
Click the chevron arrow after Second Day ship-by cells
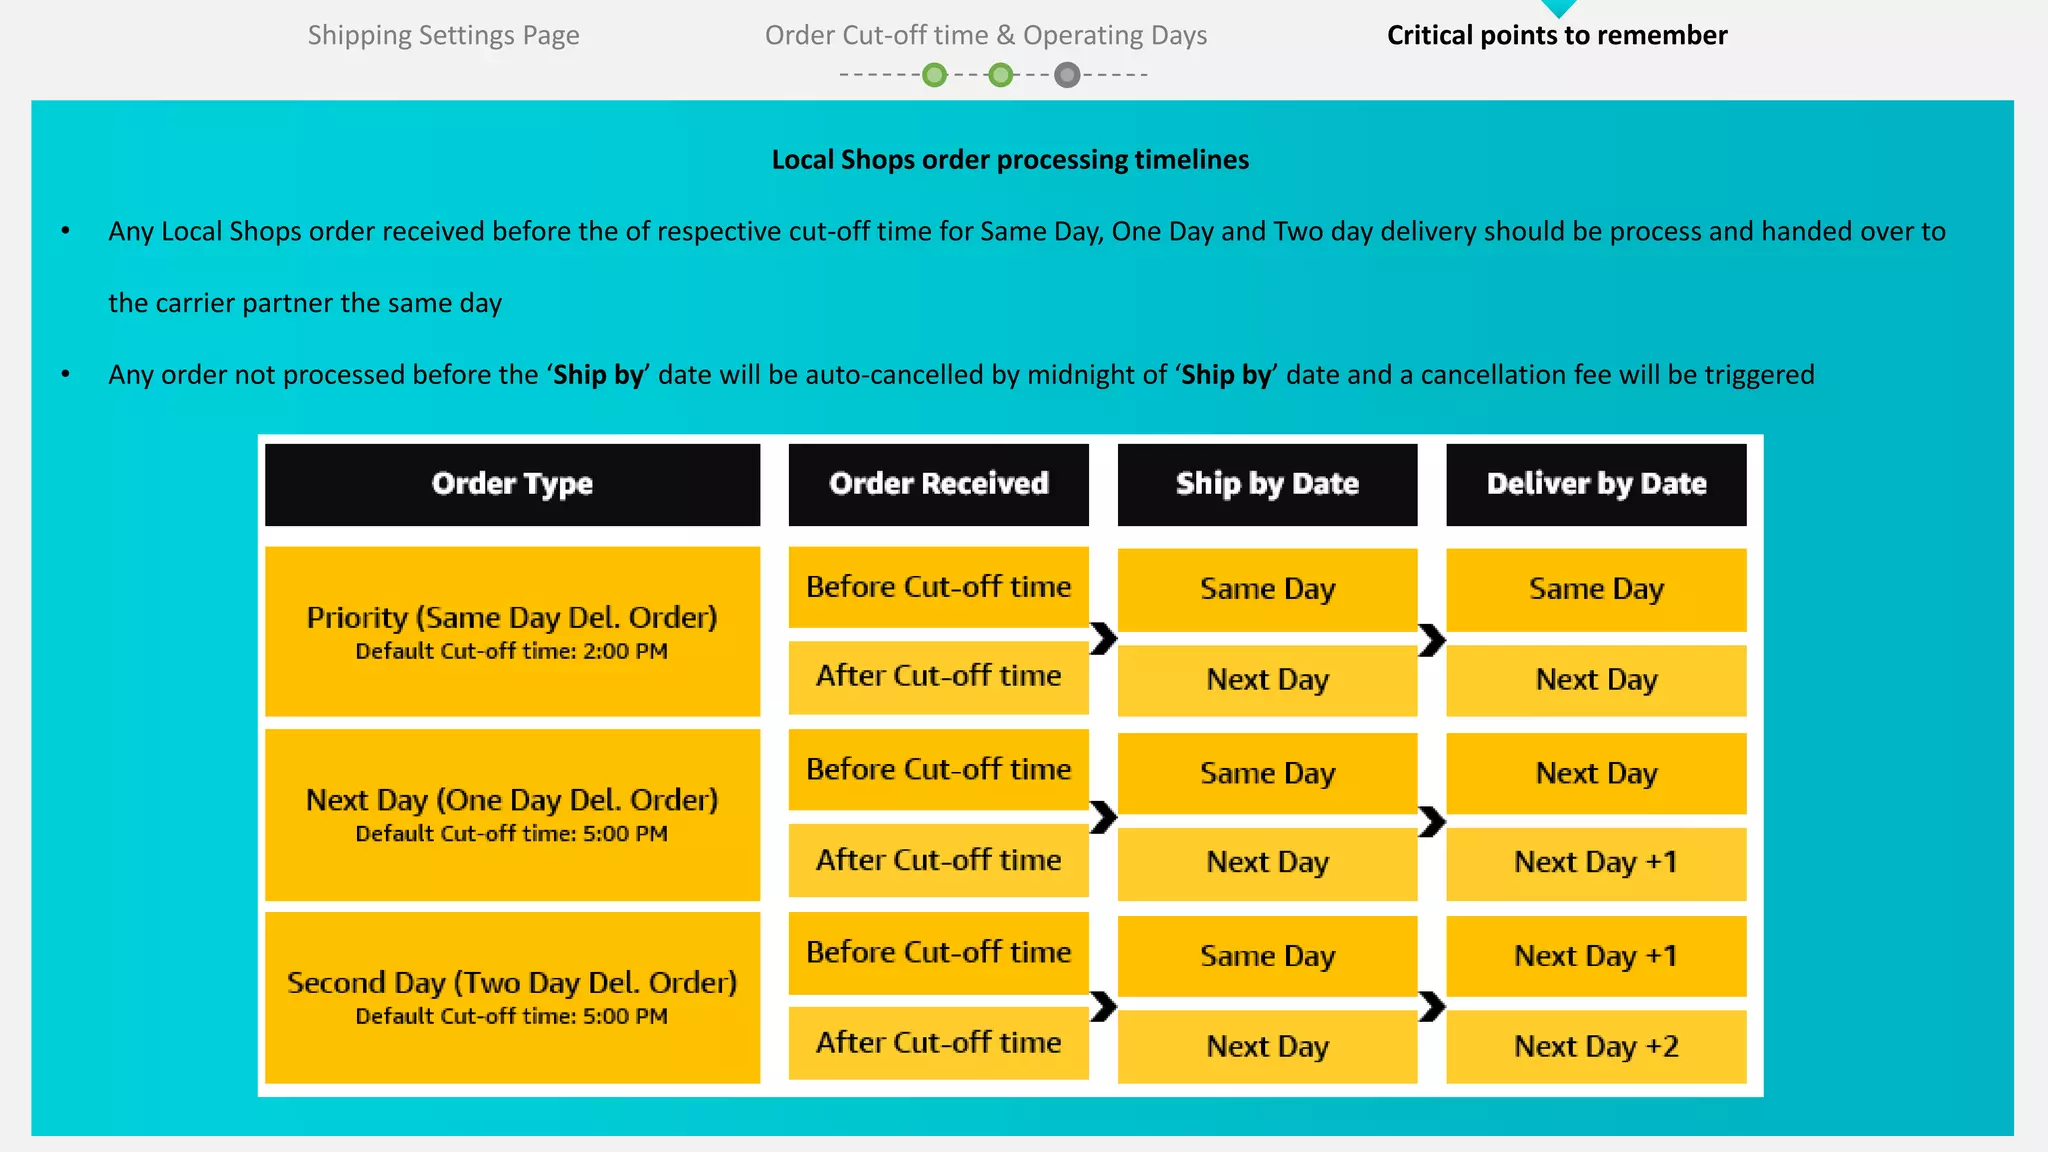[1432, 1006]
